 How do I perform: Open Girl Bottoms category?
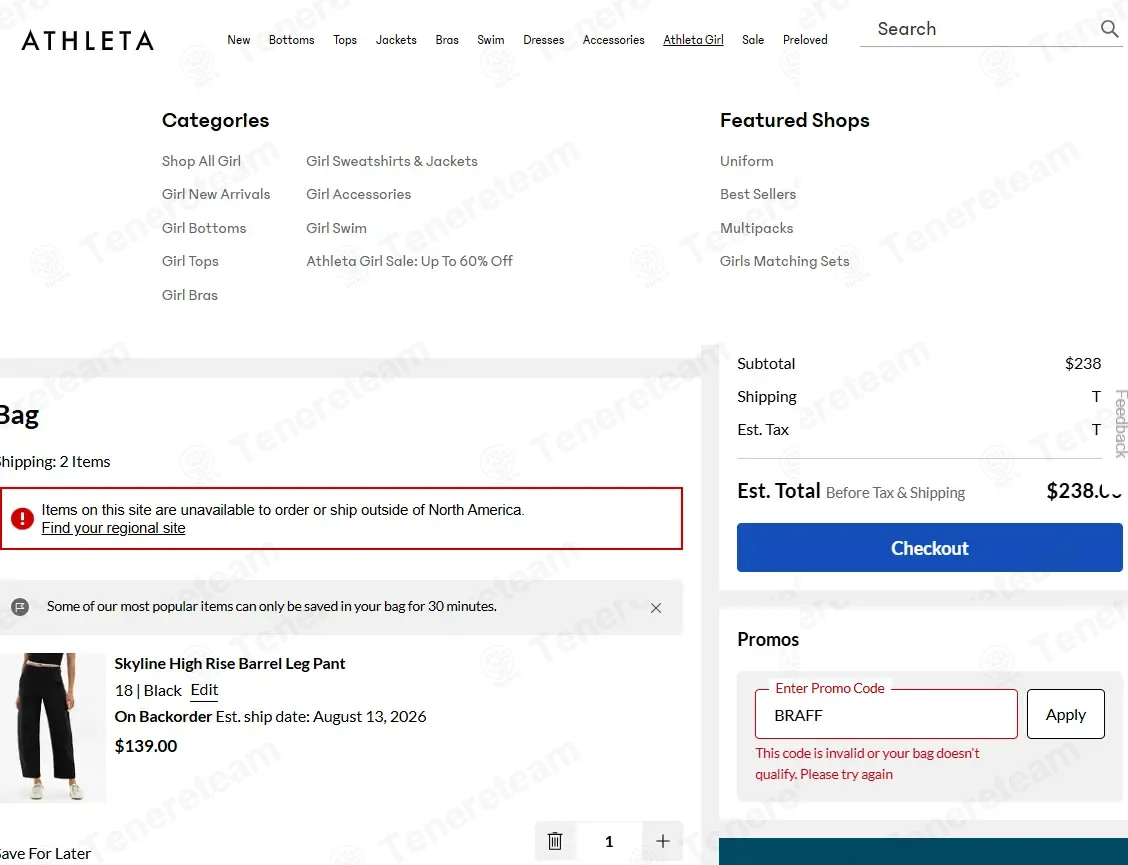(x=204, y=228)
